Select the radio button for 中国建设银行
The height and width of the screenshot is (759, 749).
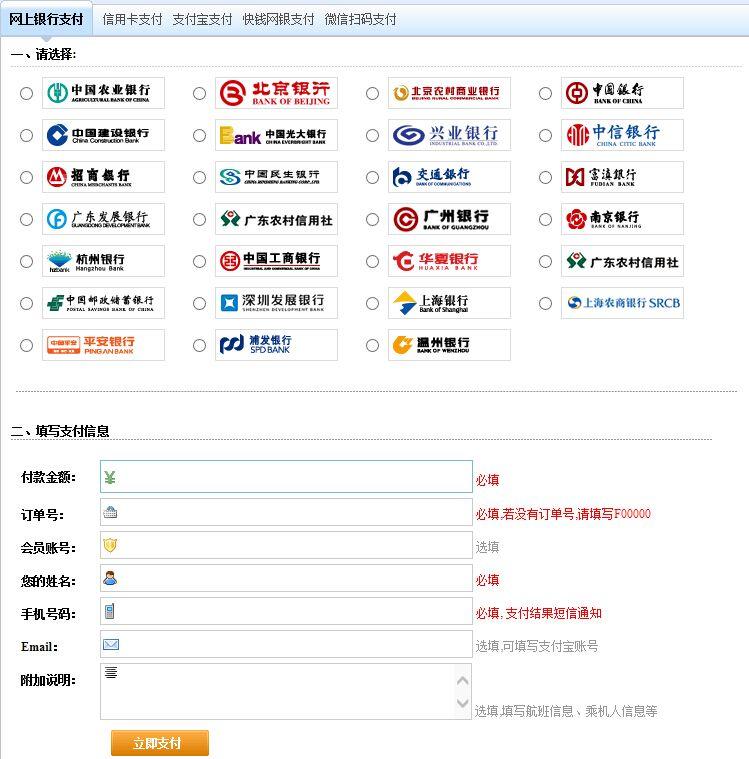click(x=26, y=136)
